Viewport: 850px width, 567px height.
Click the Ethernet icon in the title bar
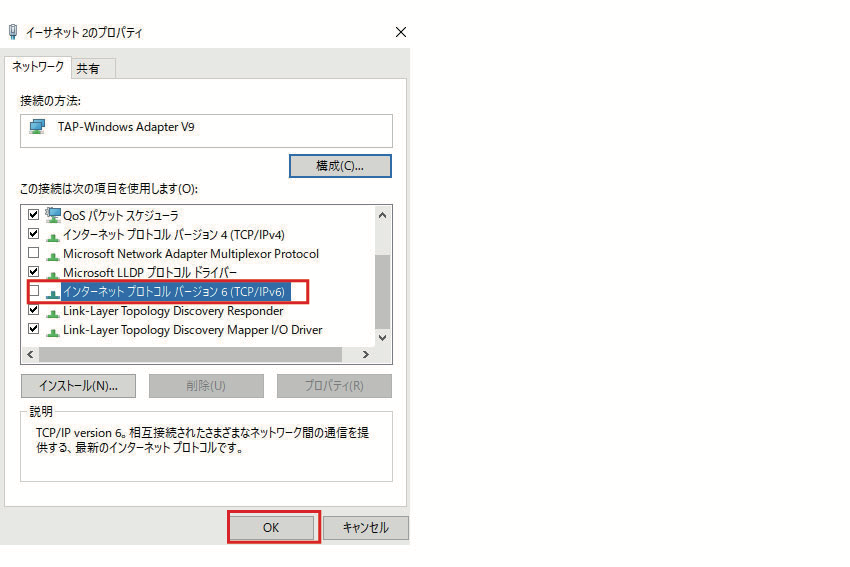point(13,32)
